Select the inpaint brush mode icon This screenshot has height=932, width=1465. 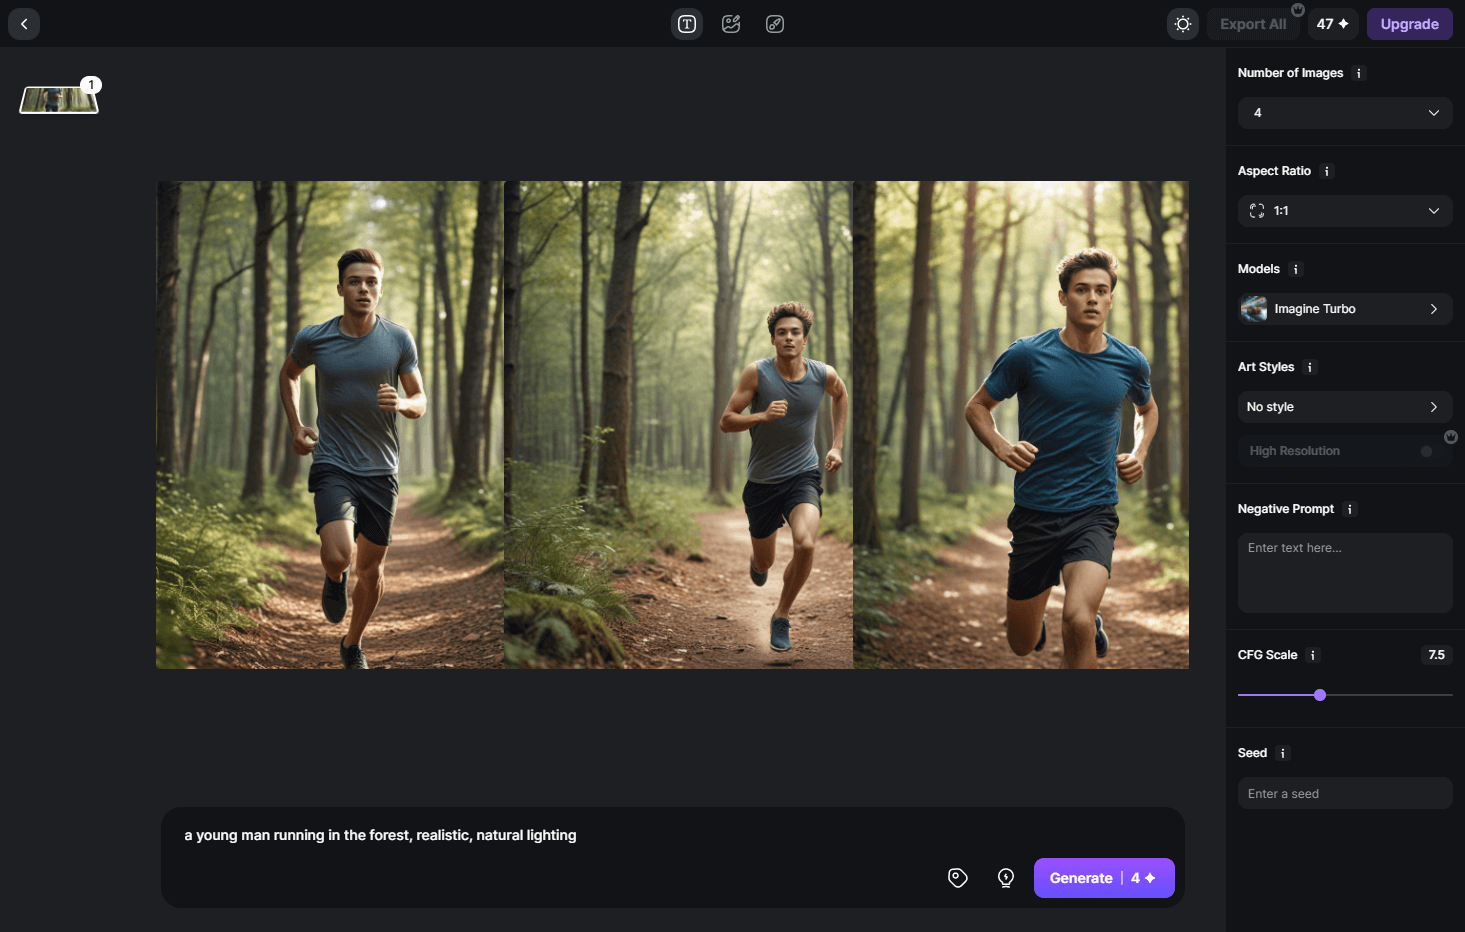[775, 24]
